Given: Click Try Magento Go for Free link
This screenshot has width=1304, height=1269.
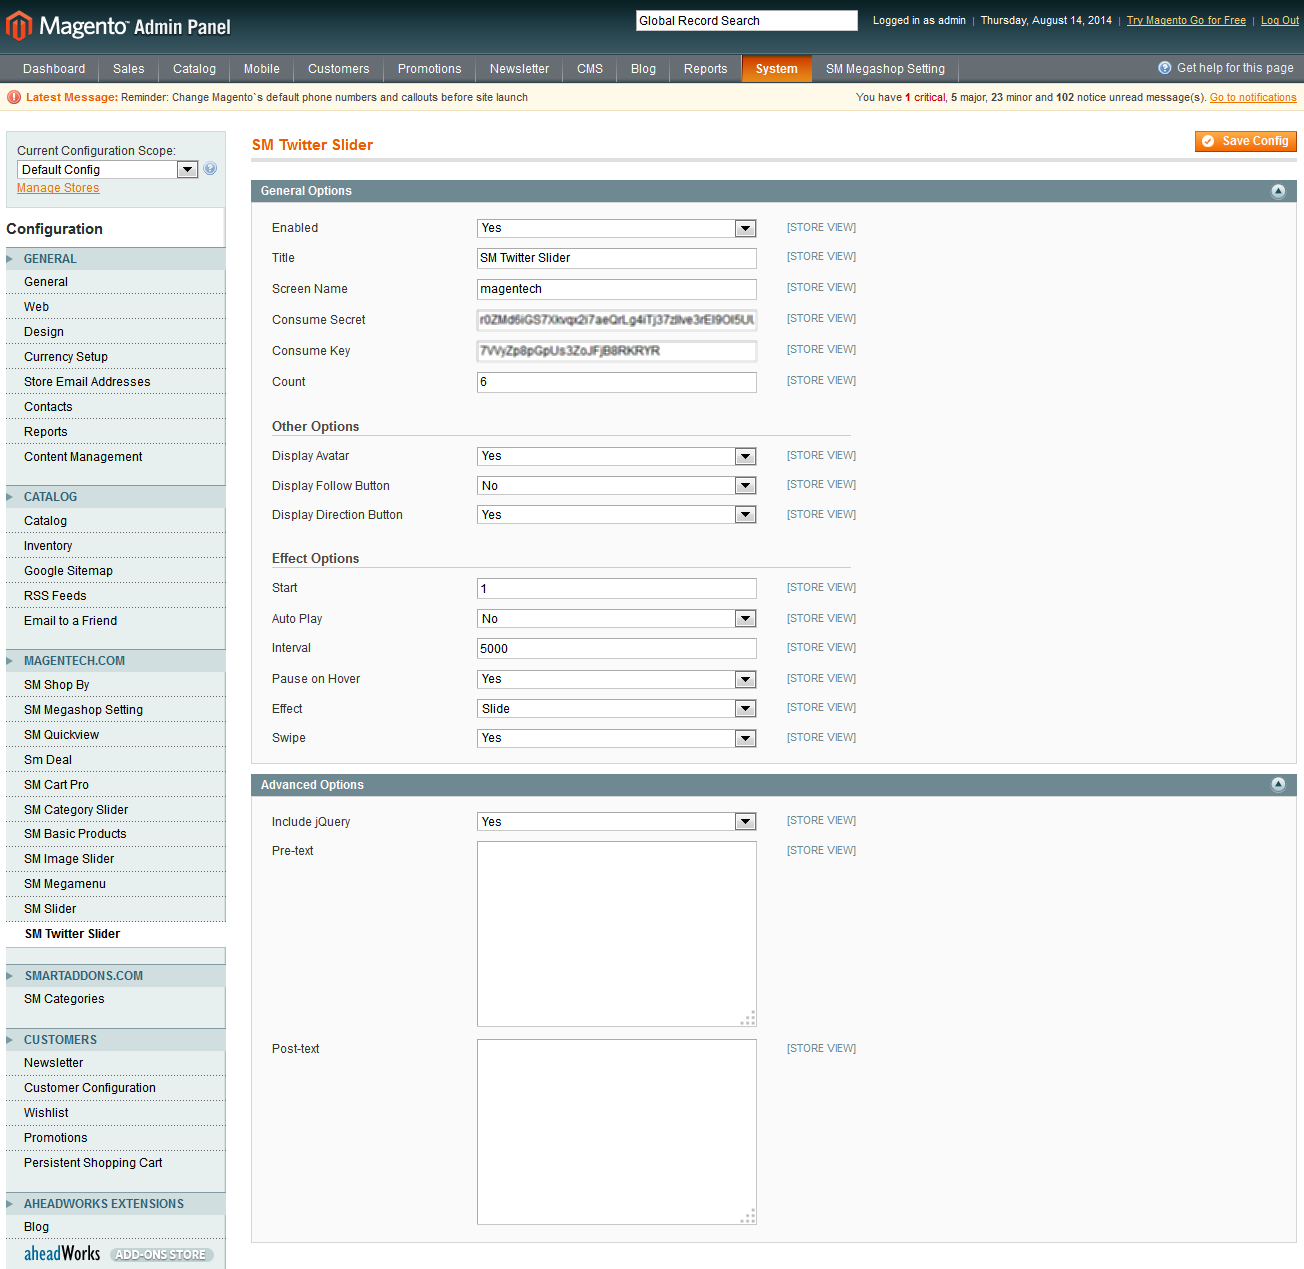Looking at the screenshot, I should tap(1186, 20).
